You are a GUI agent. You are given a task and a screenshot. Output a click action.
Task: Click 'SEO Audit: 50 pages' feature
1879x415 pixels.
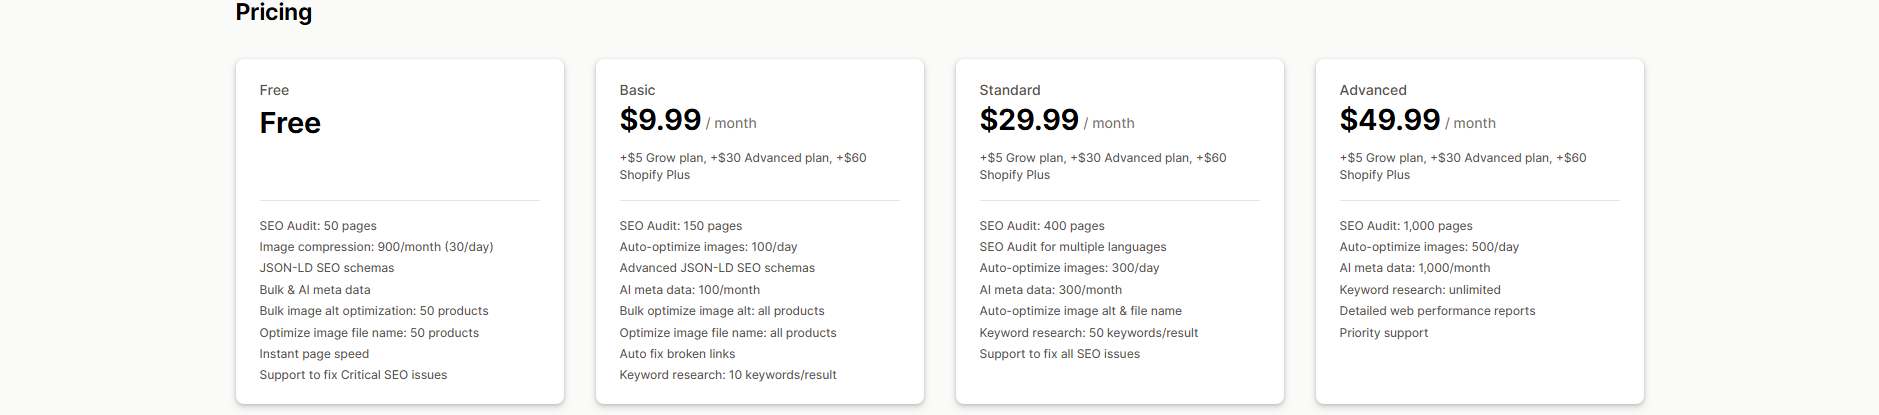[318, 226]
